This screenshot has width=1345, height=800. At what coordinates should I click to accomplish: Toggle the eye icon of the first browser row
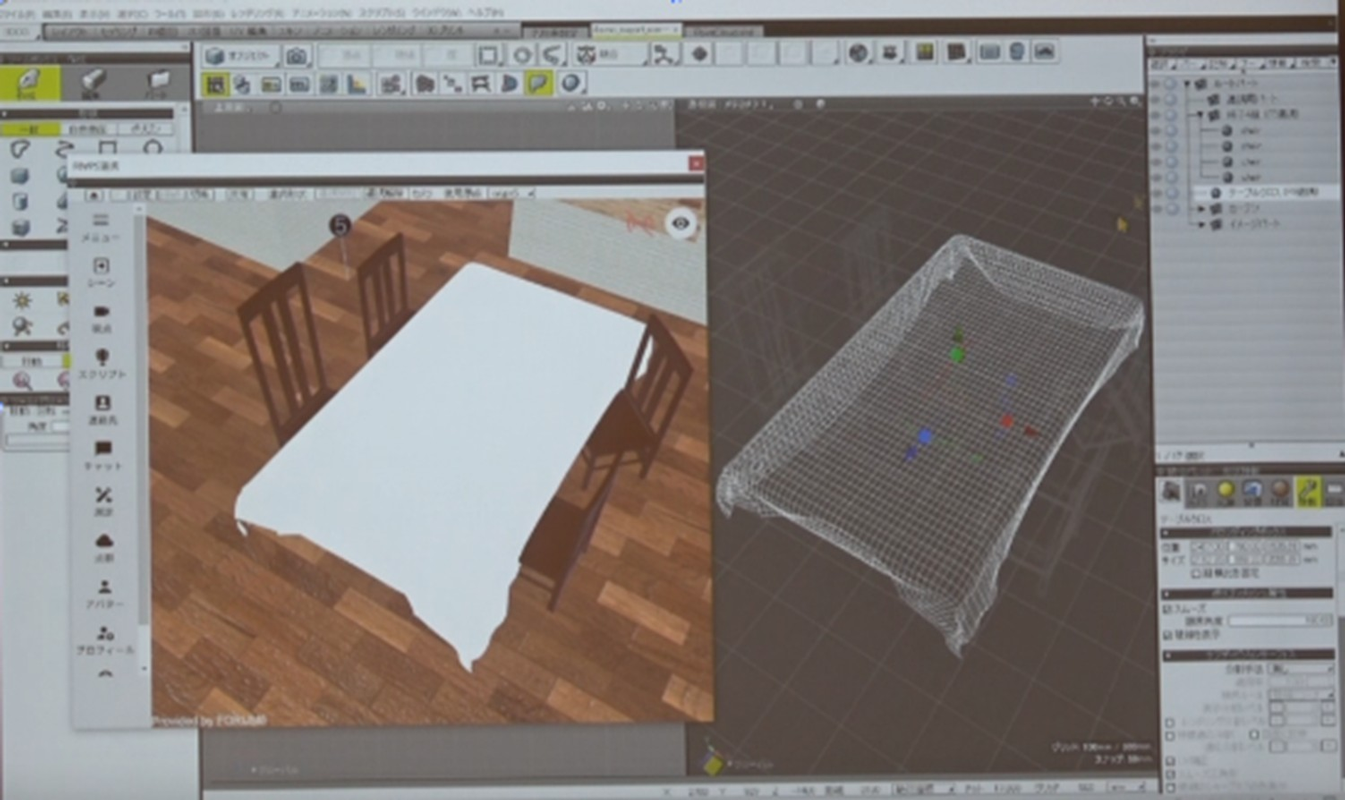click(1154, 84)
